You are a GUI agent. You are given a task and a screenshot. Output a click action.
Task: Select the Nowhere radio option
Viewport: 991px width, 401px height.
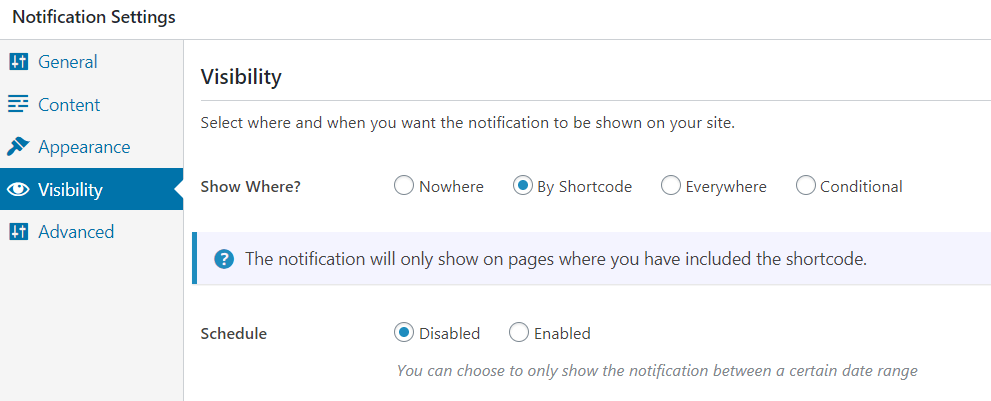pos(403,187)
